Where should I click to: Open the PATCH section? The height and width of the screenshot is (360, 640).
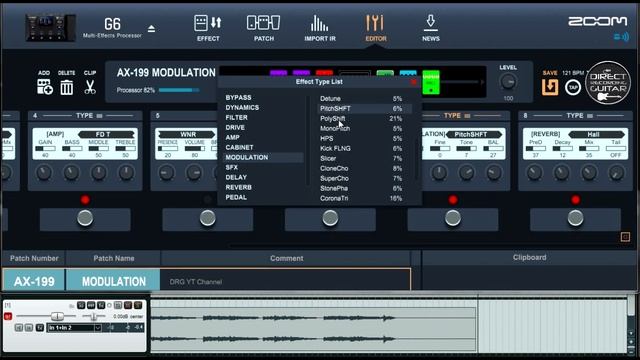[x=264, y=28]
